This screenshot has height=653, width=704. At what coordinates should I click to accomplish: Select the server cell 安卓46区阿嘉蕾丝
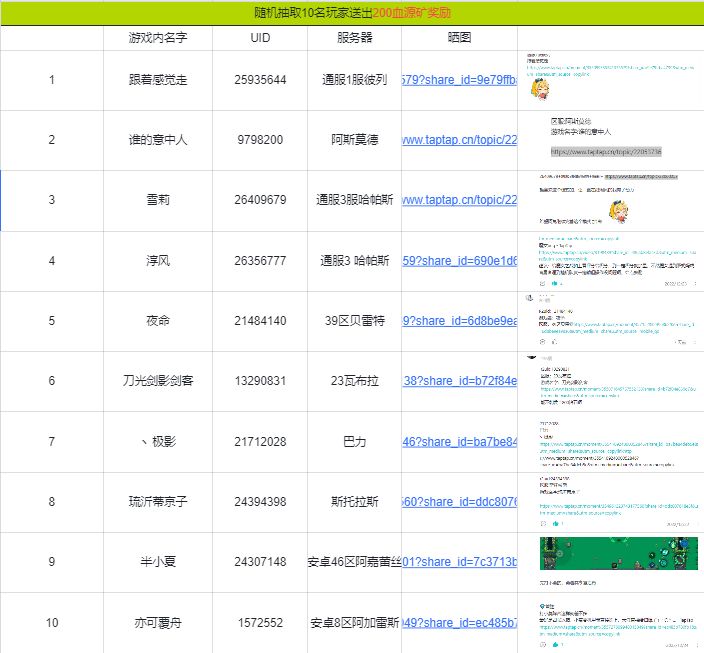coord(355,562)
